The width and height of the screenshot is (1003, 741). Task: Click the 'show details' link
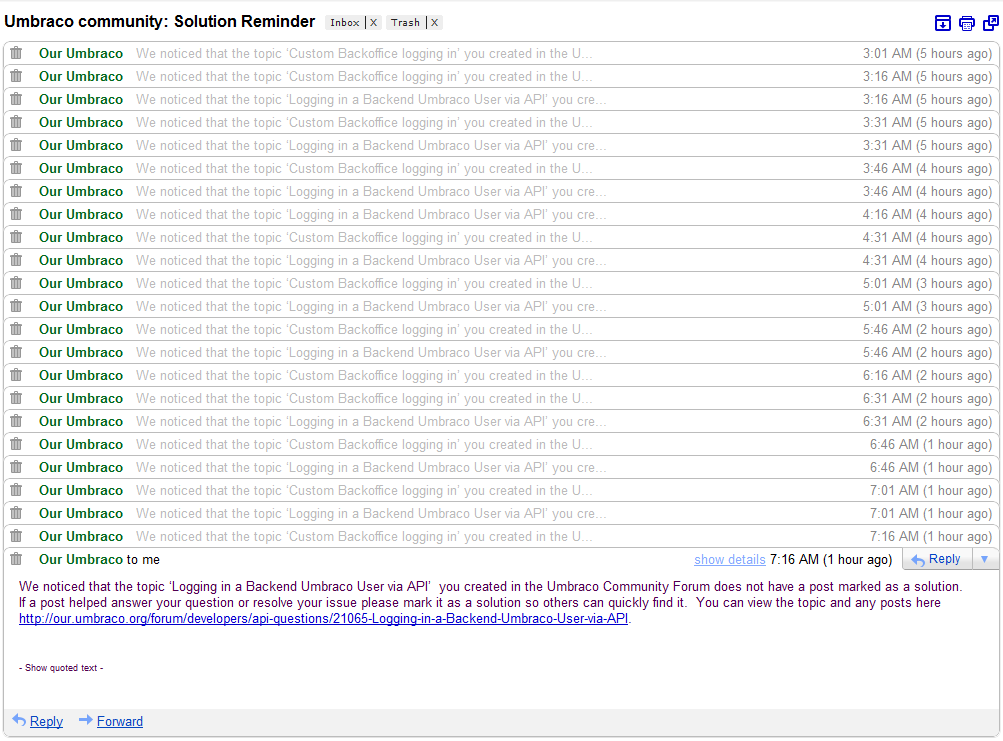click(x=729, y=560)
